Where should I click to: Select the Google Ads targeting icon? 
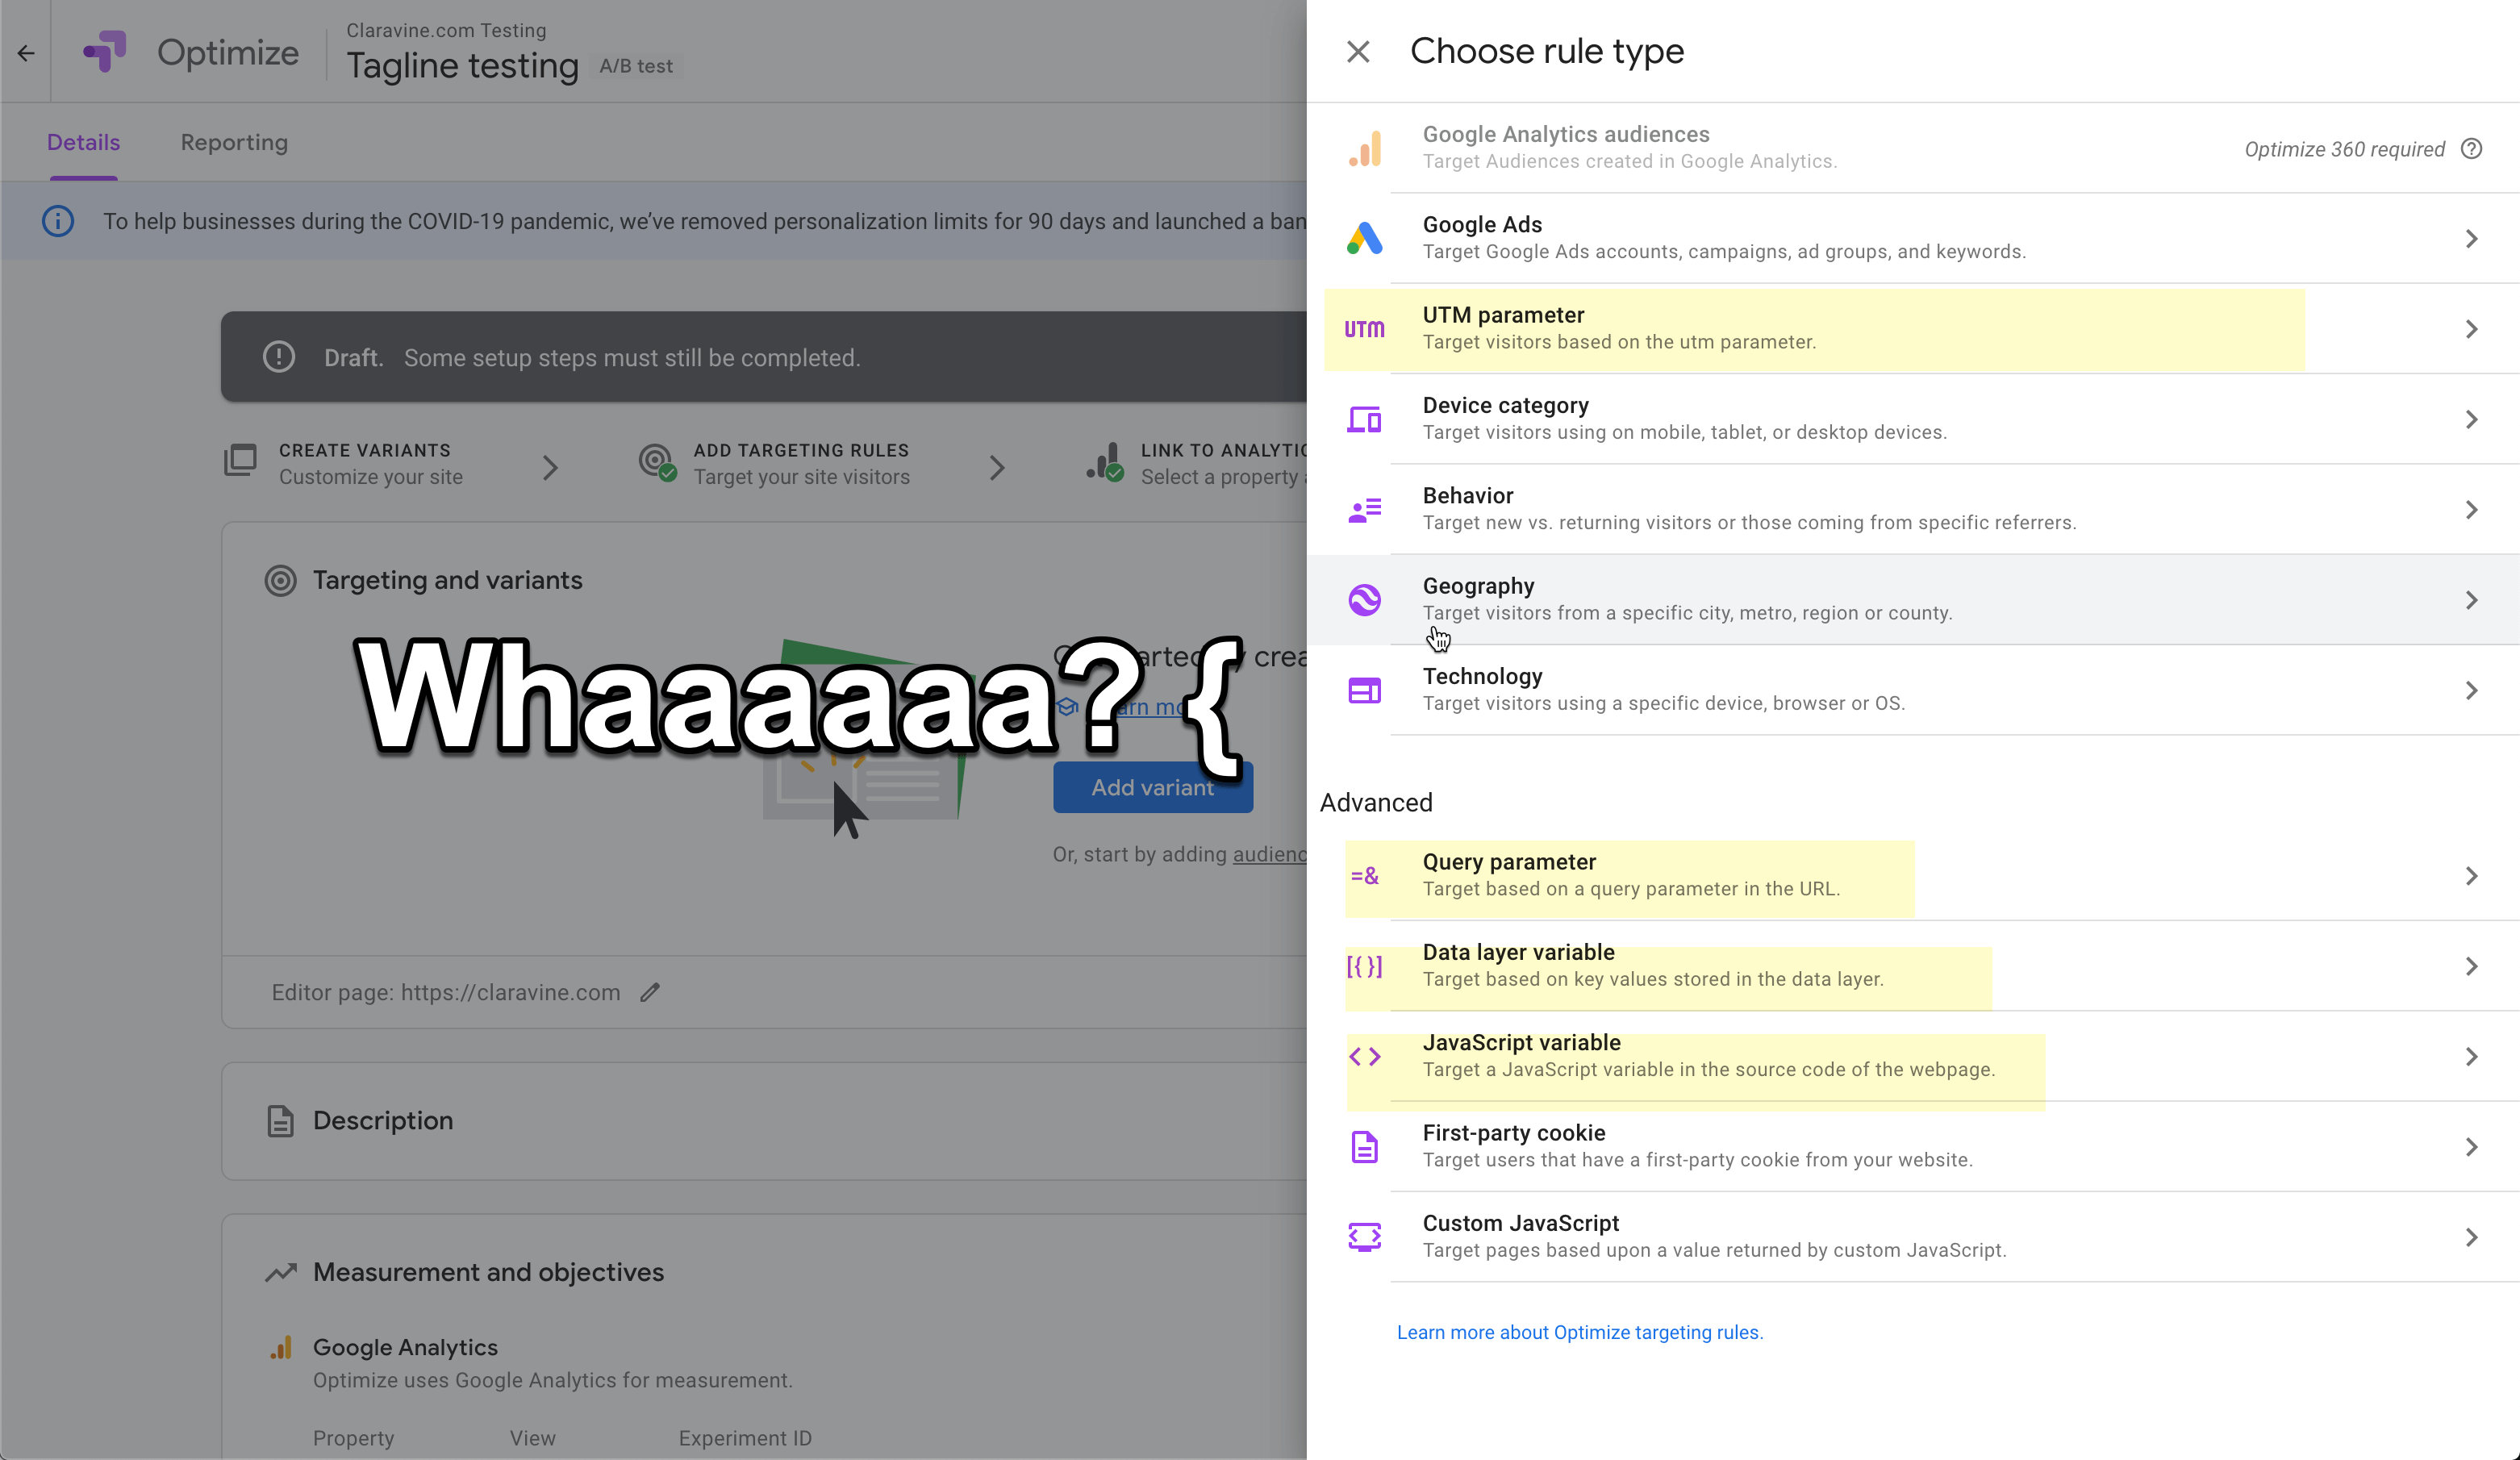point(1364,238)
